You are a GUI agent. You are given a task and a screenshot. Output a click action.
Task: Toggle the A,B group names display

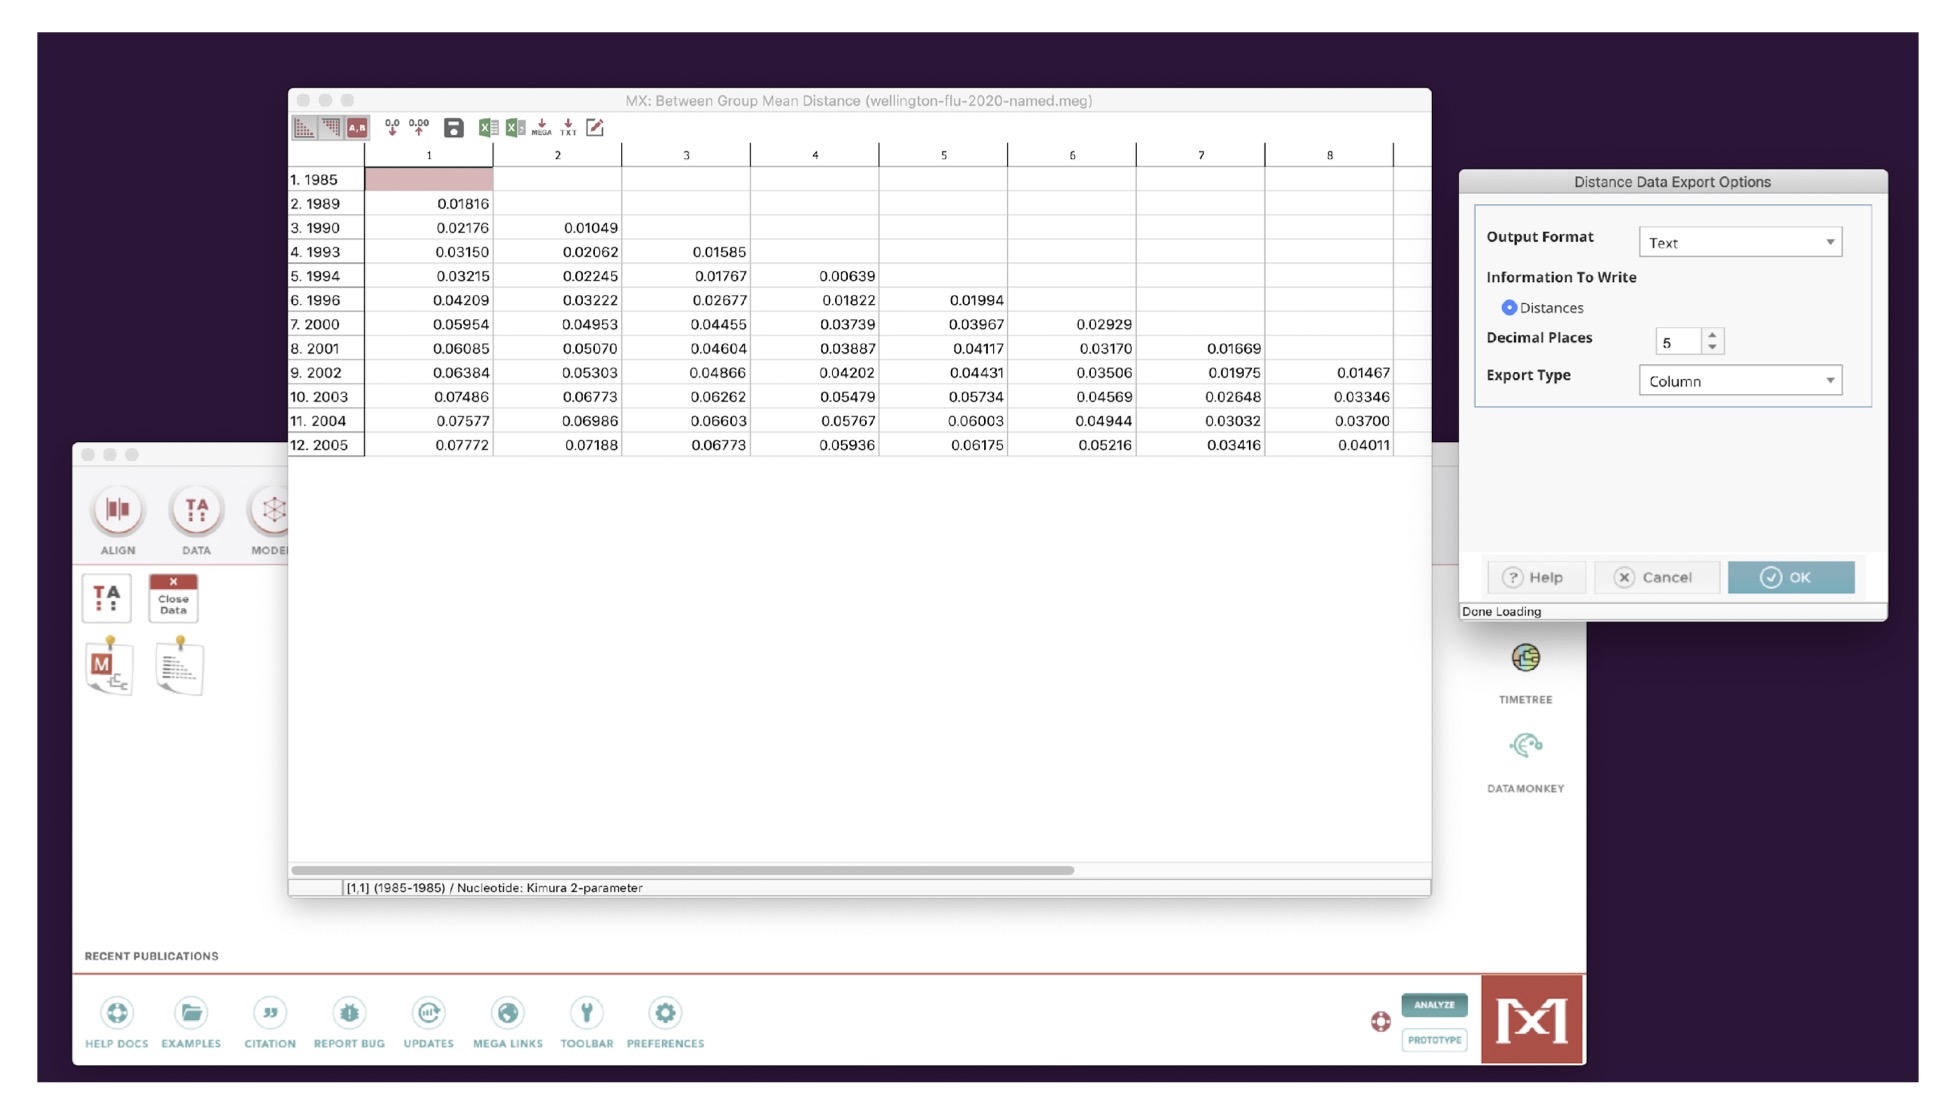coord(357,127)
